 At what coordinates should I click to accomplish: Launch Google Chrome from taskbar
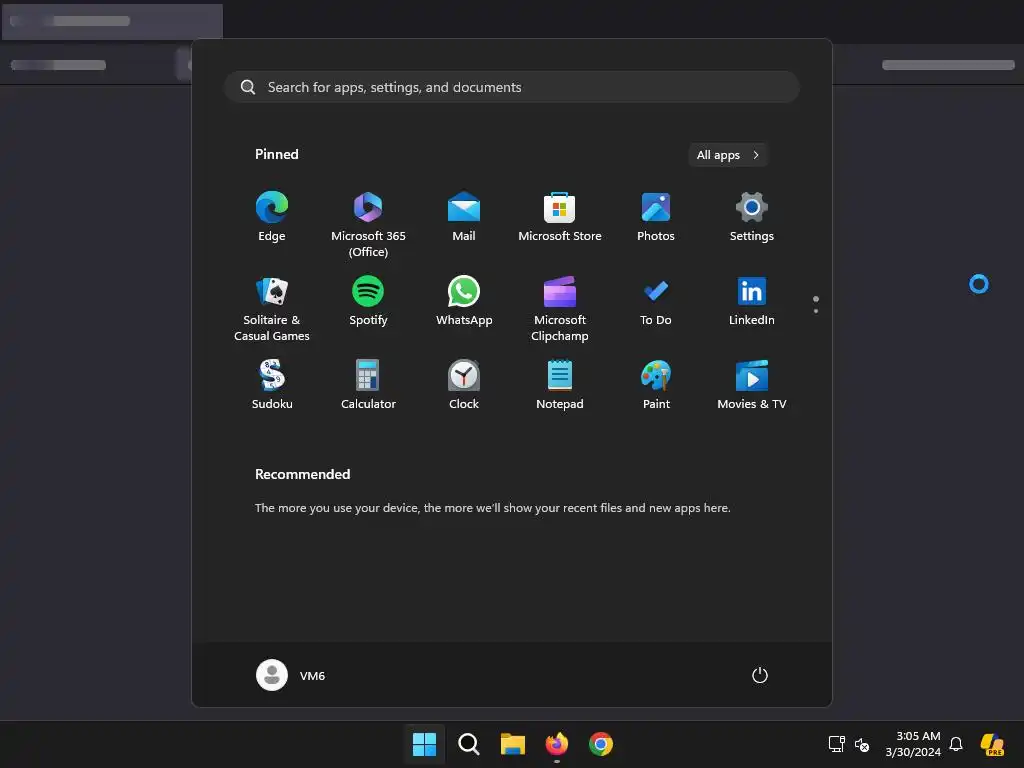(x=601, y=744)
